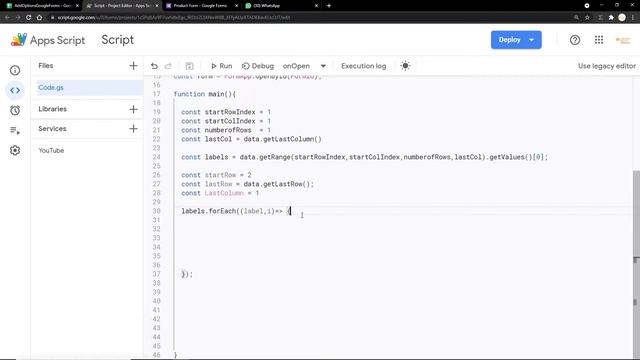Image resolution: width=640 pixels, height=360 pixels.
Task: Open the Google apps grid
Action: (599, 40)
